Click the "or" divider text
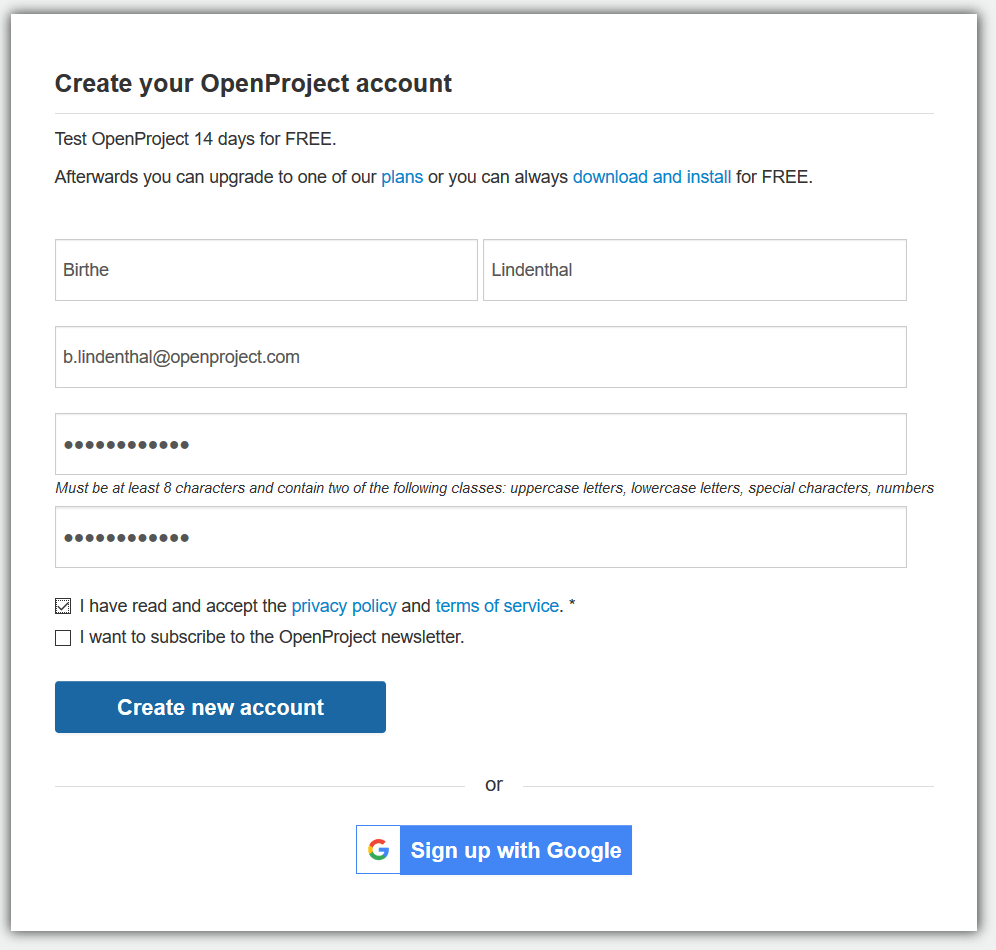The width and height of the screenshot is (996, 950). click(494, 785)
